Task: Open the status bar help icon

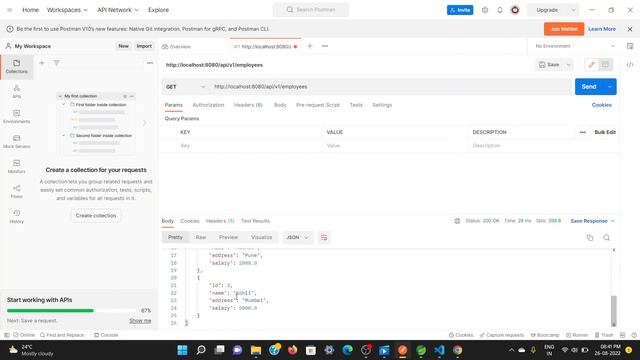Action: (x=634, y=335)
